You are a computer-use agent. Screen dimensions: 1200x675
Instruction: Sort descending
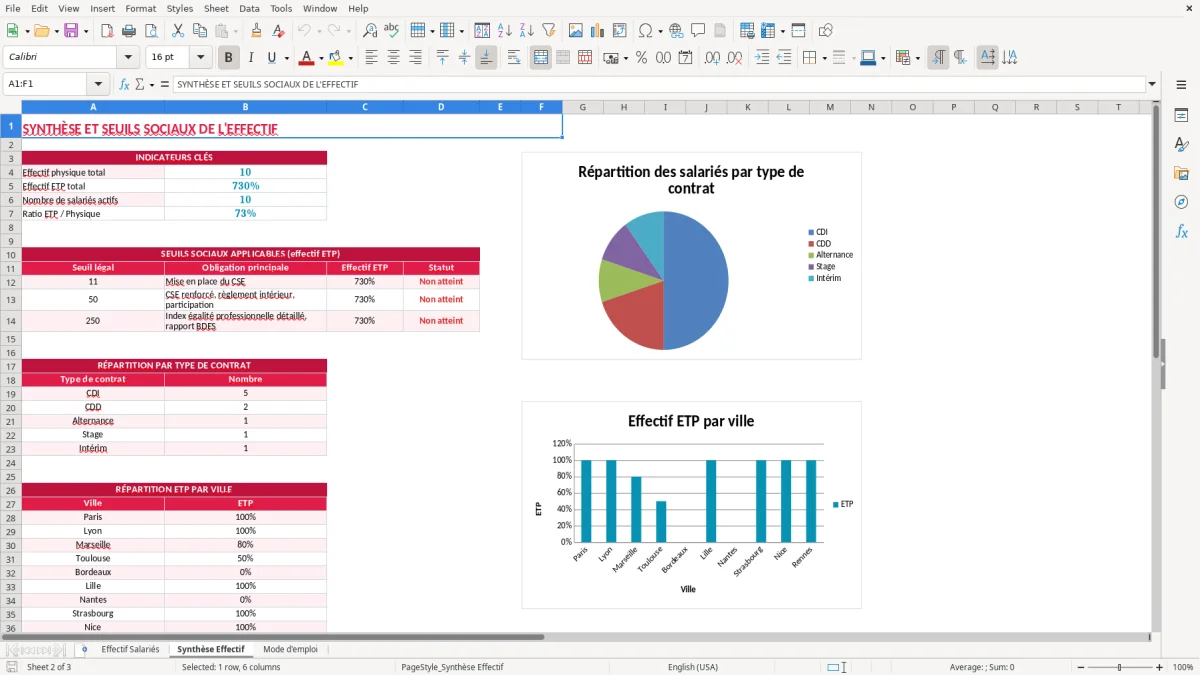tap(527, 31)
